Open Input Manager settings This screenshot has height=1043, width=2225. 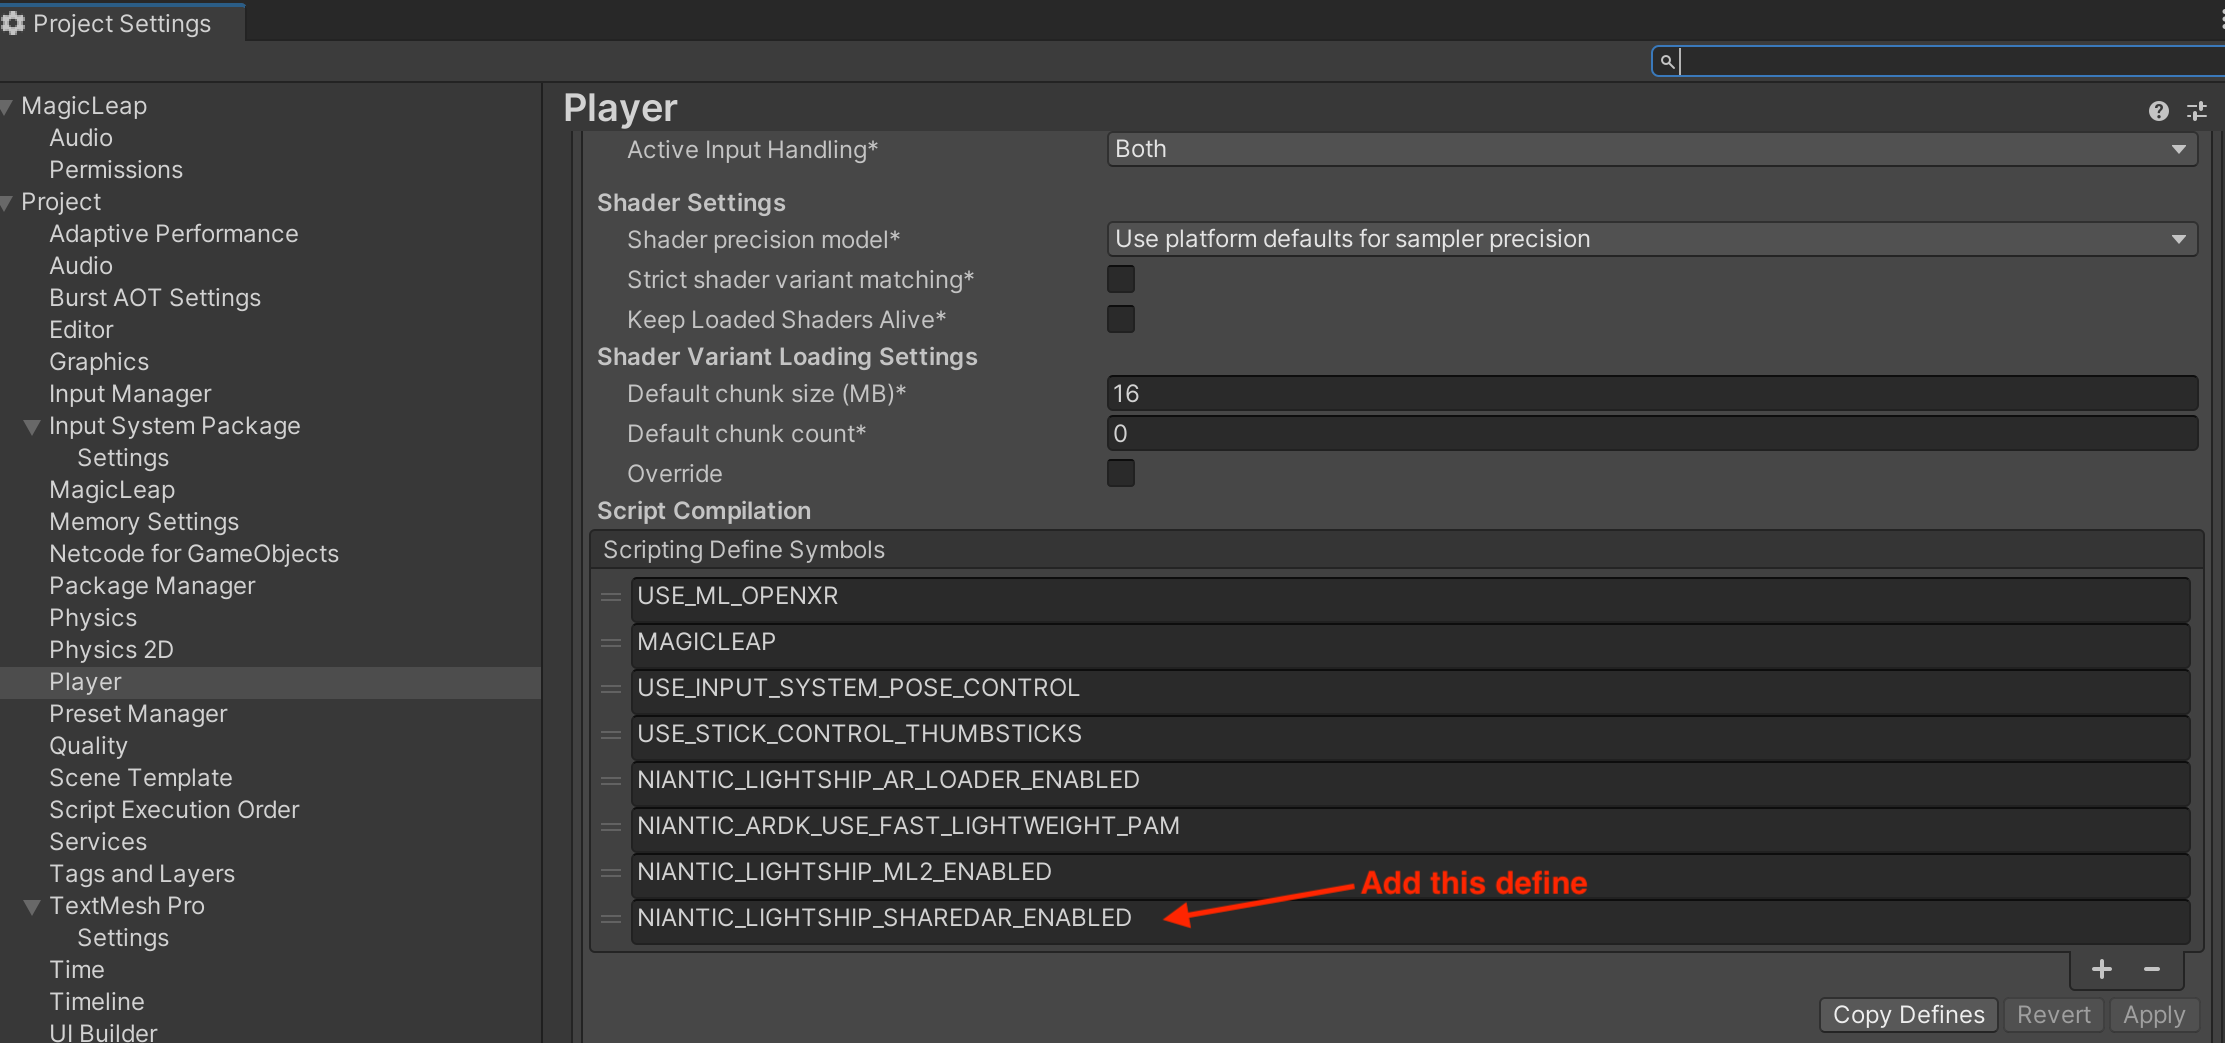pyautogui.click(x=130, y=394)
